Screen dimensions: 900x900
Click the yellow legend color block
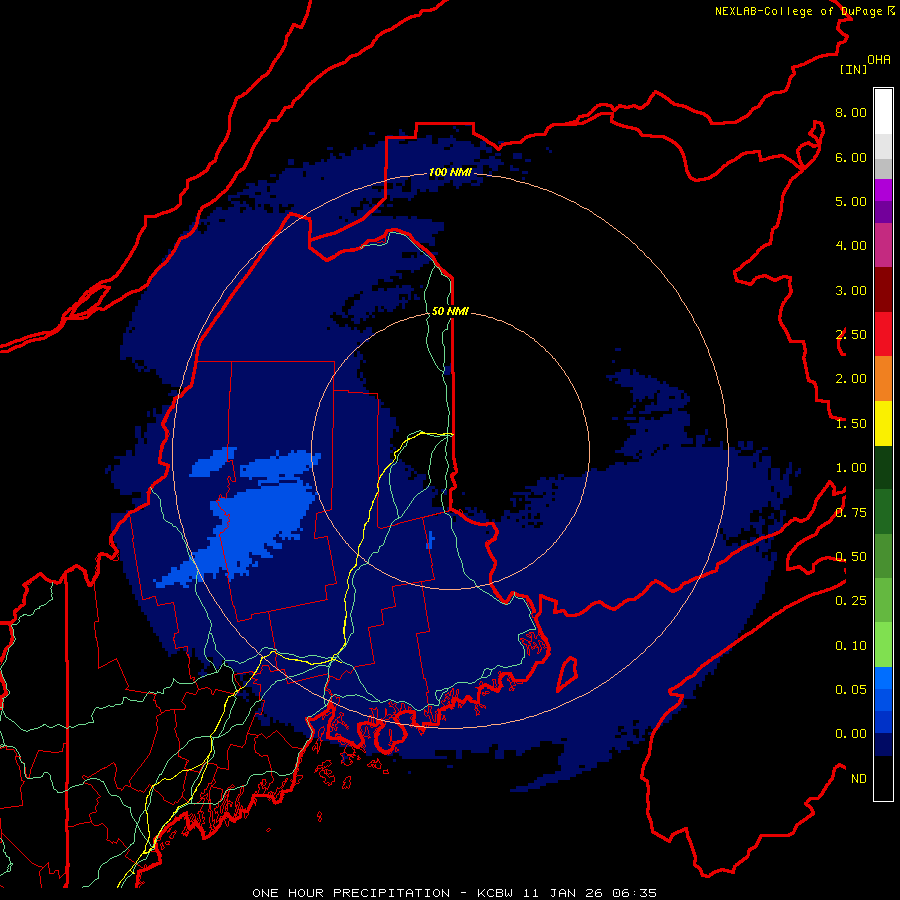point(883,424)
